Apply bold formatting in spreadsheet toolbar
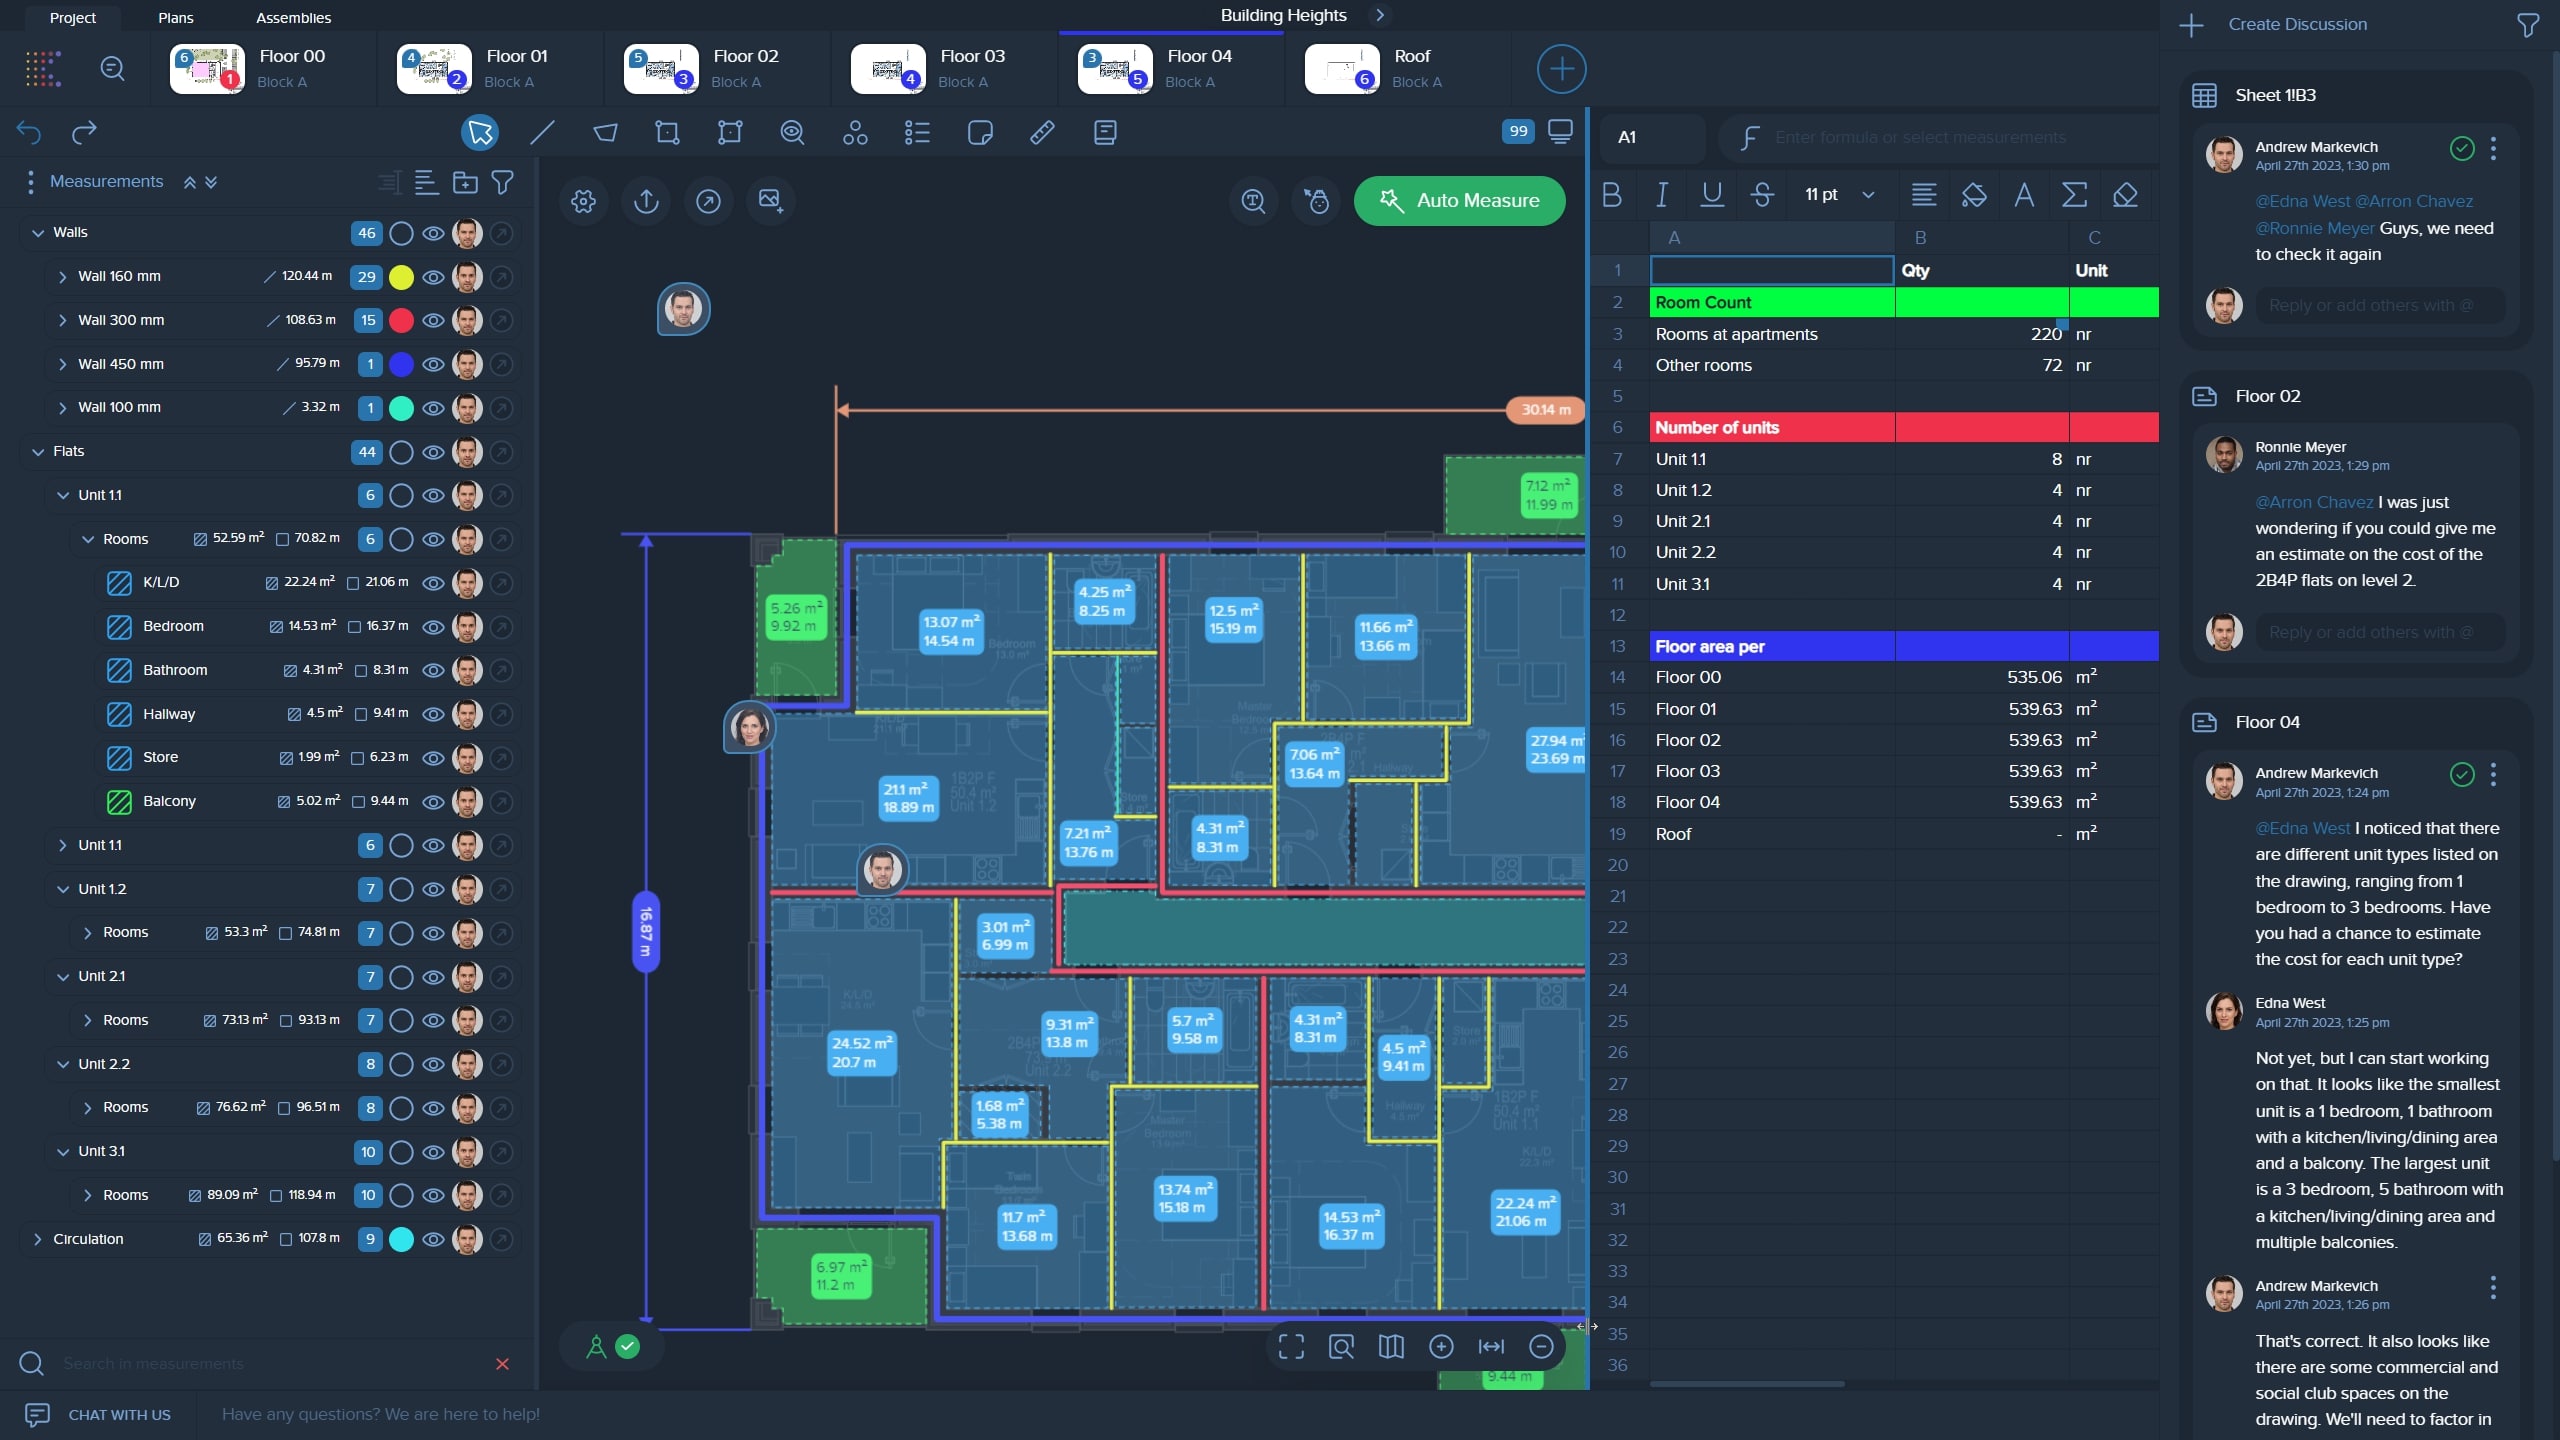 (1613, 196)
